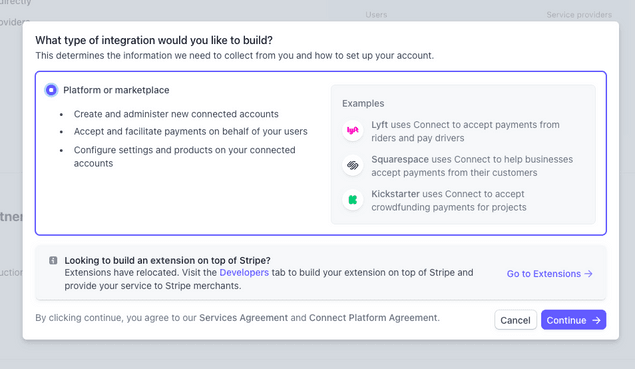The image size is (635, 369).
Task: Open the Services Agreement link
Action: tap(243, 318)
